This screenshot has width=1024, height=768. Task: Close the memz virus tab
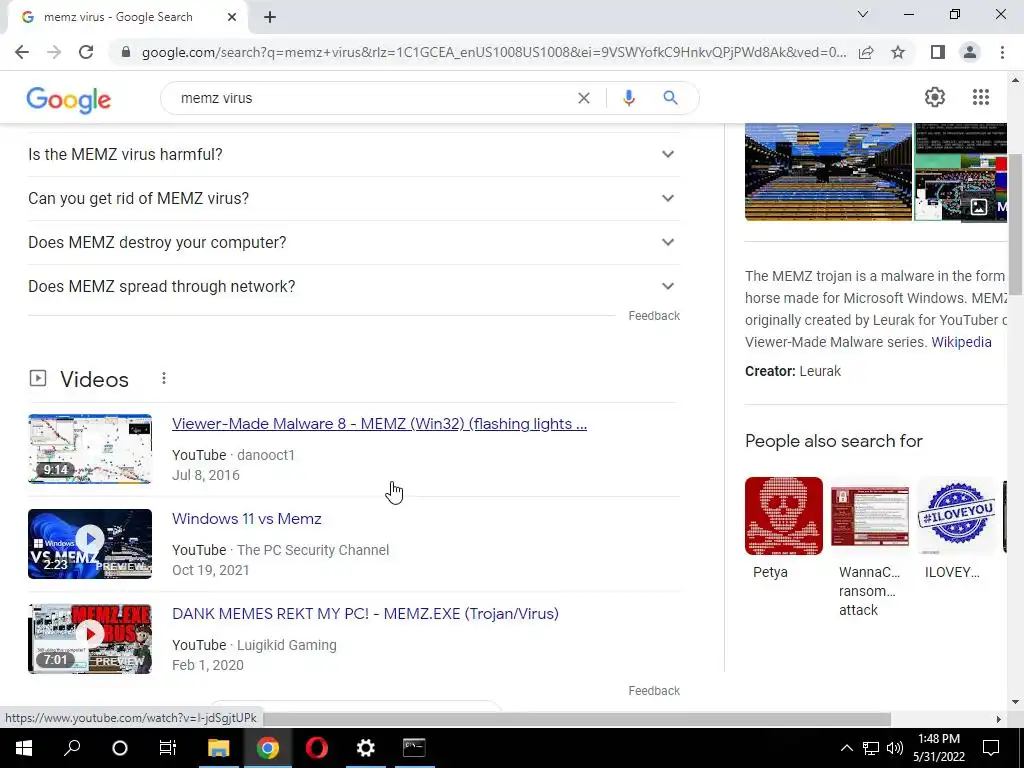click(232, 17)
